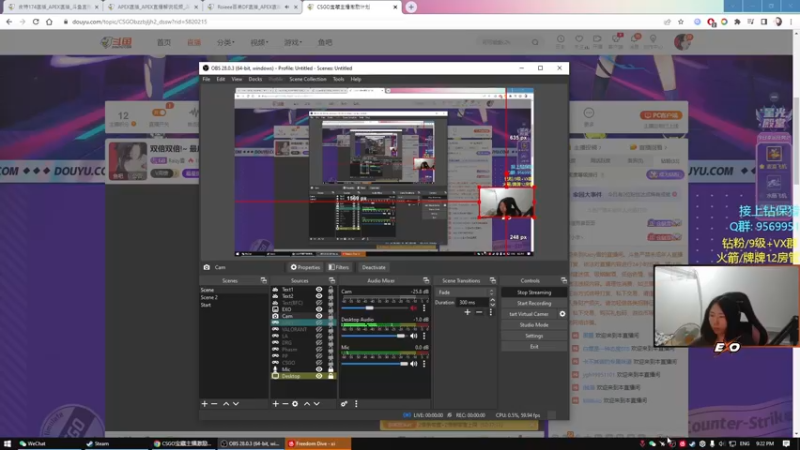The height and width of the screenshot is (450, 800).
Task: Open virtual camera settings gear icon
Action: click(x=562, y=314)
